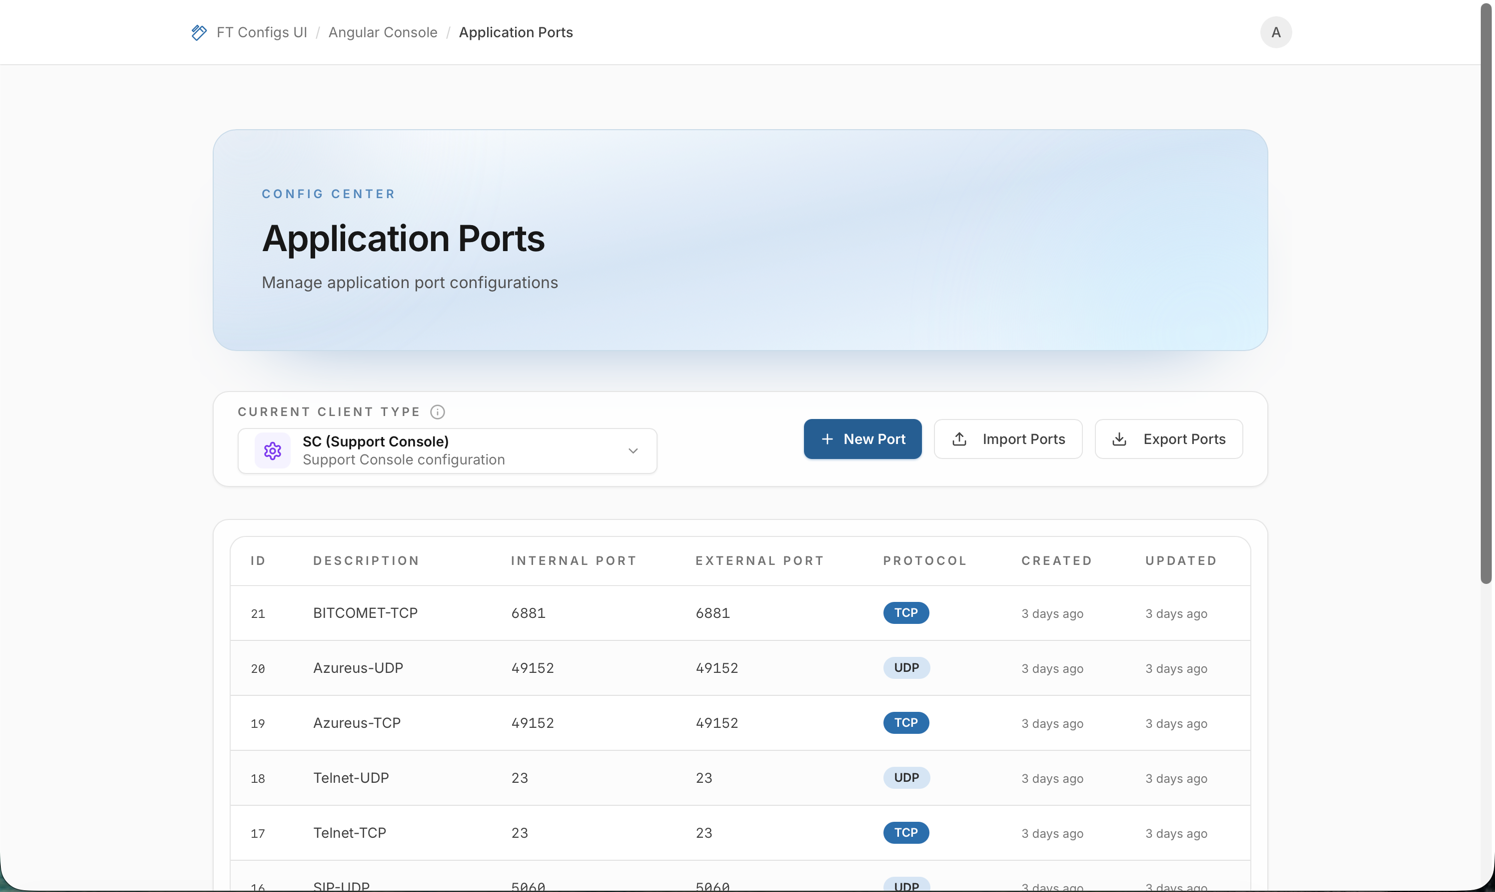The height and width of the screenshot is (892, 1495).
Task: Click internal port 49152 in Azureus-UDP row
Action: tap(532, 668)
